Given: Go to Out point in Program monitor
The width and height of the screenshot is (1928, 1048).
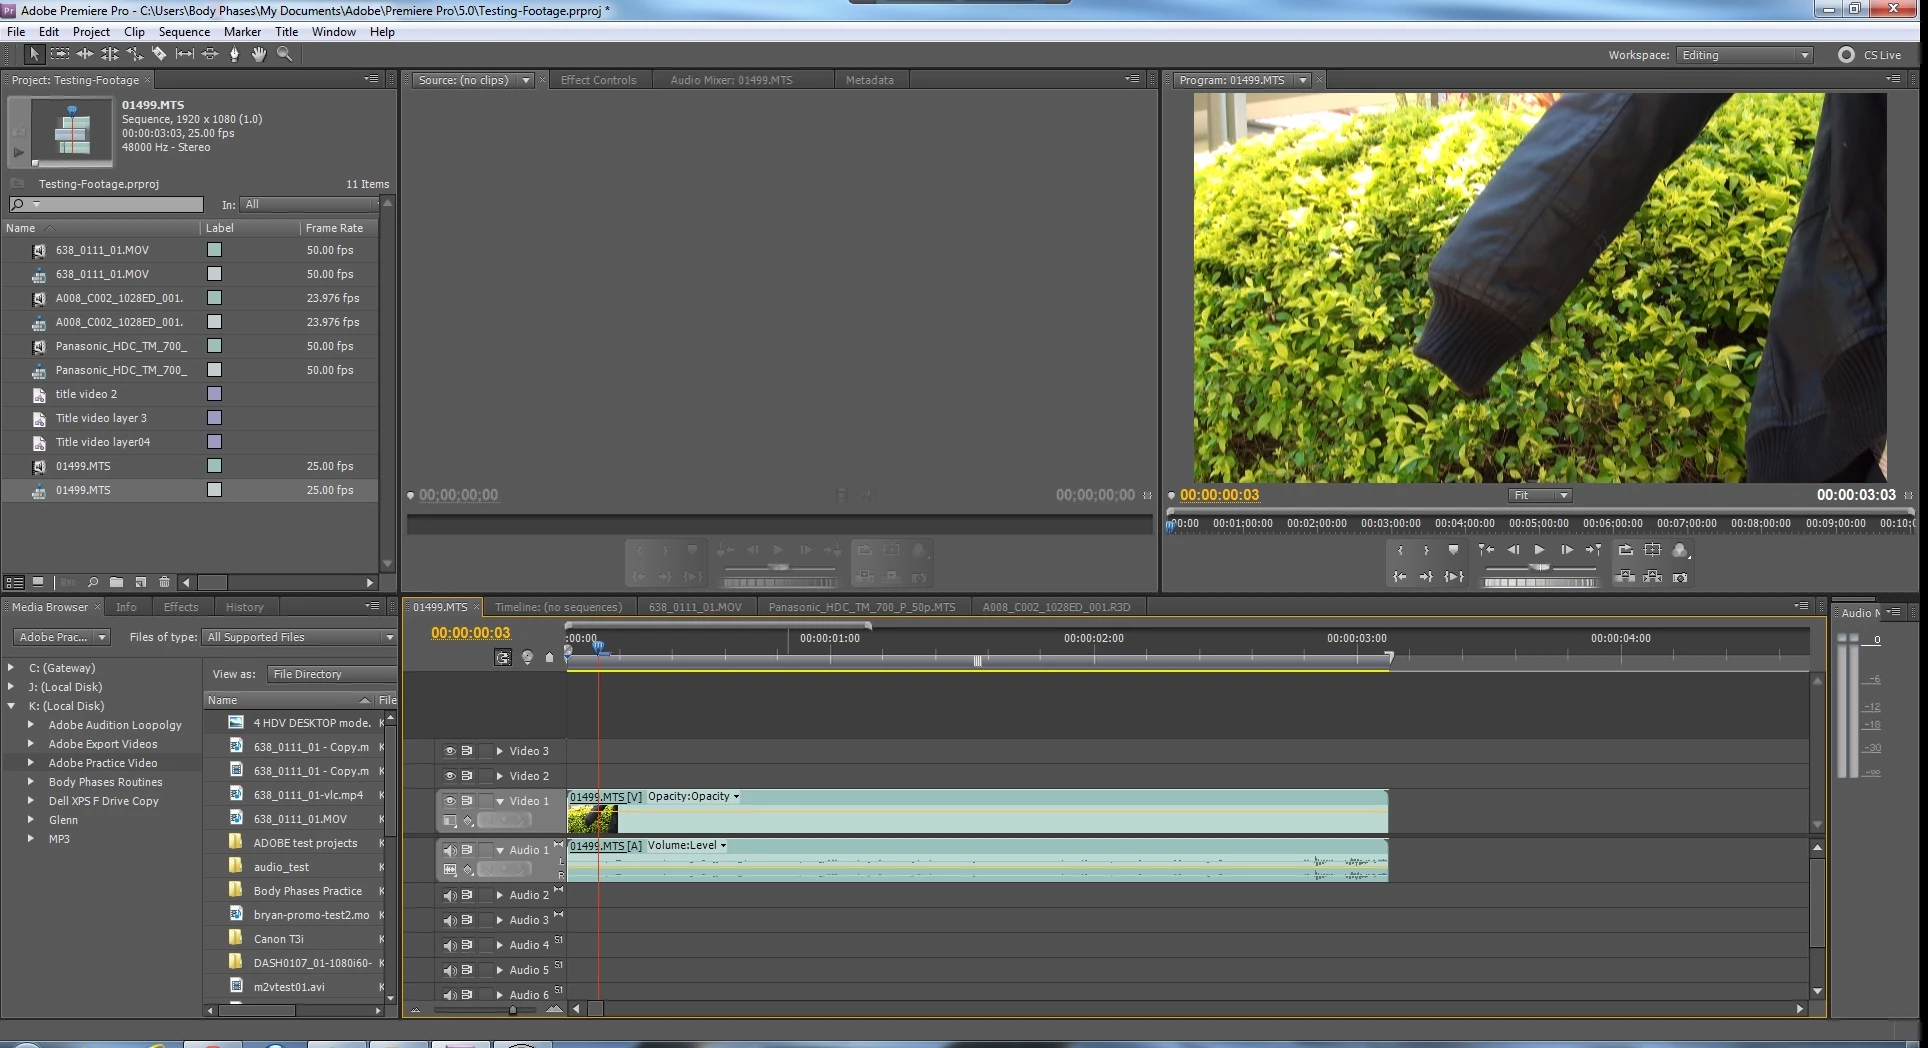Looking at the screenshot, I should (1426, 577).
